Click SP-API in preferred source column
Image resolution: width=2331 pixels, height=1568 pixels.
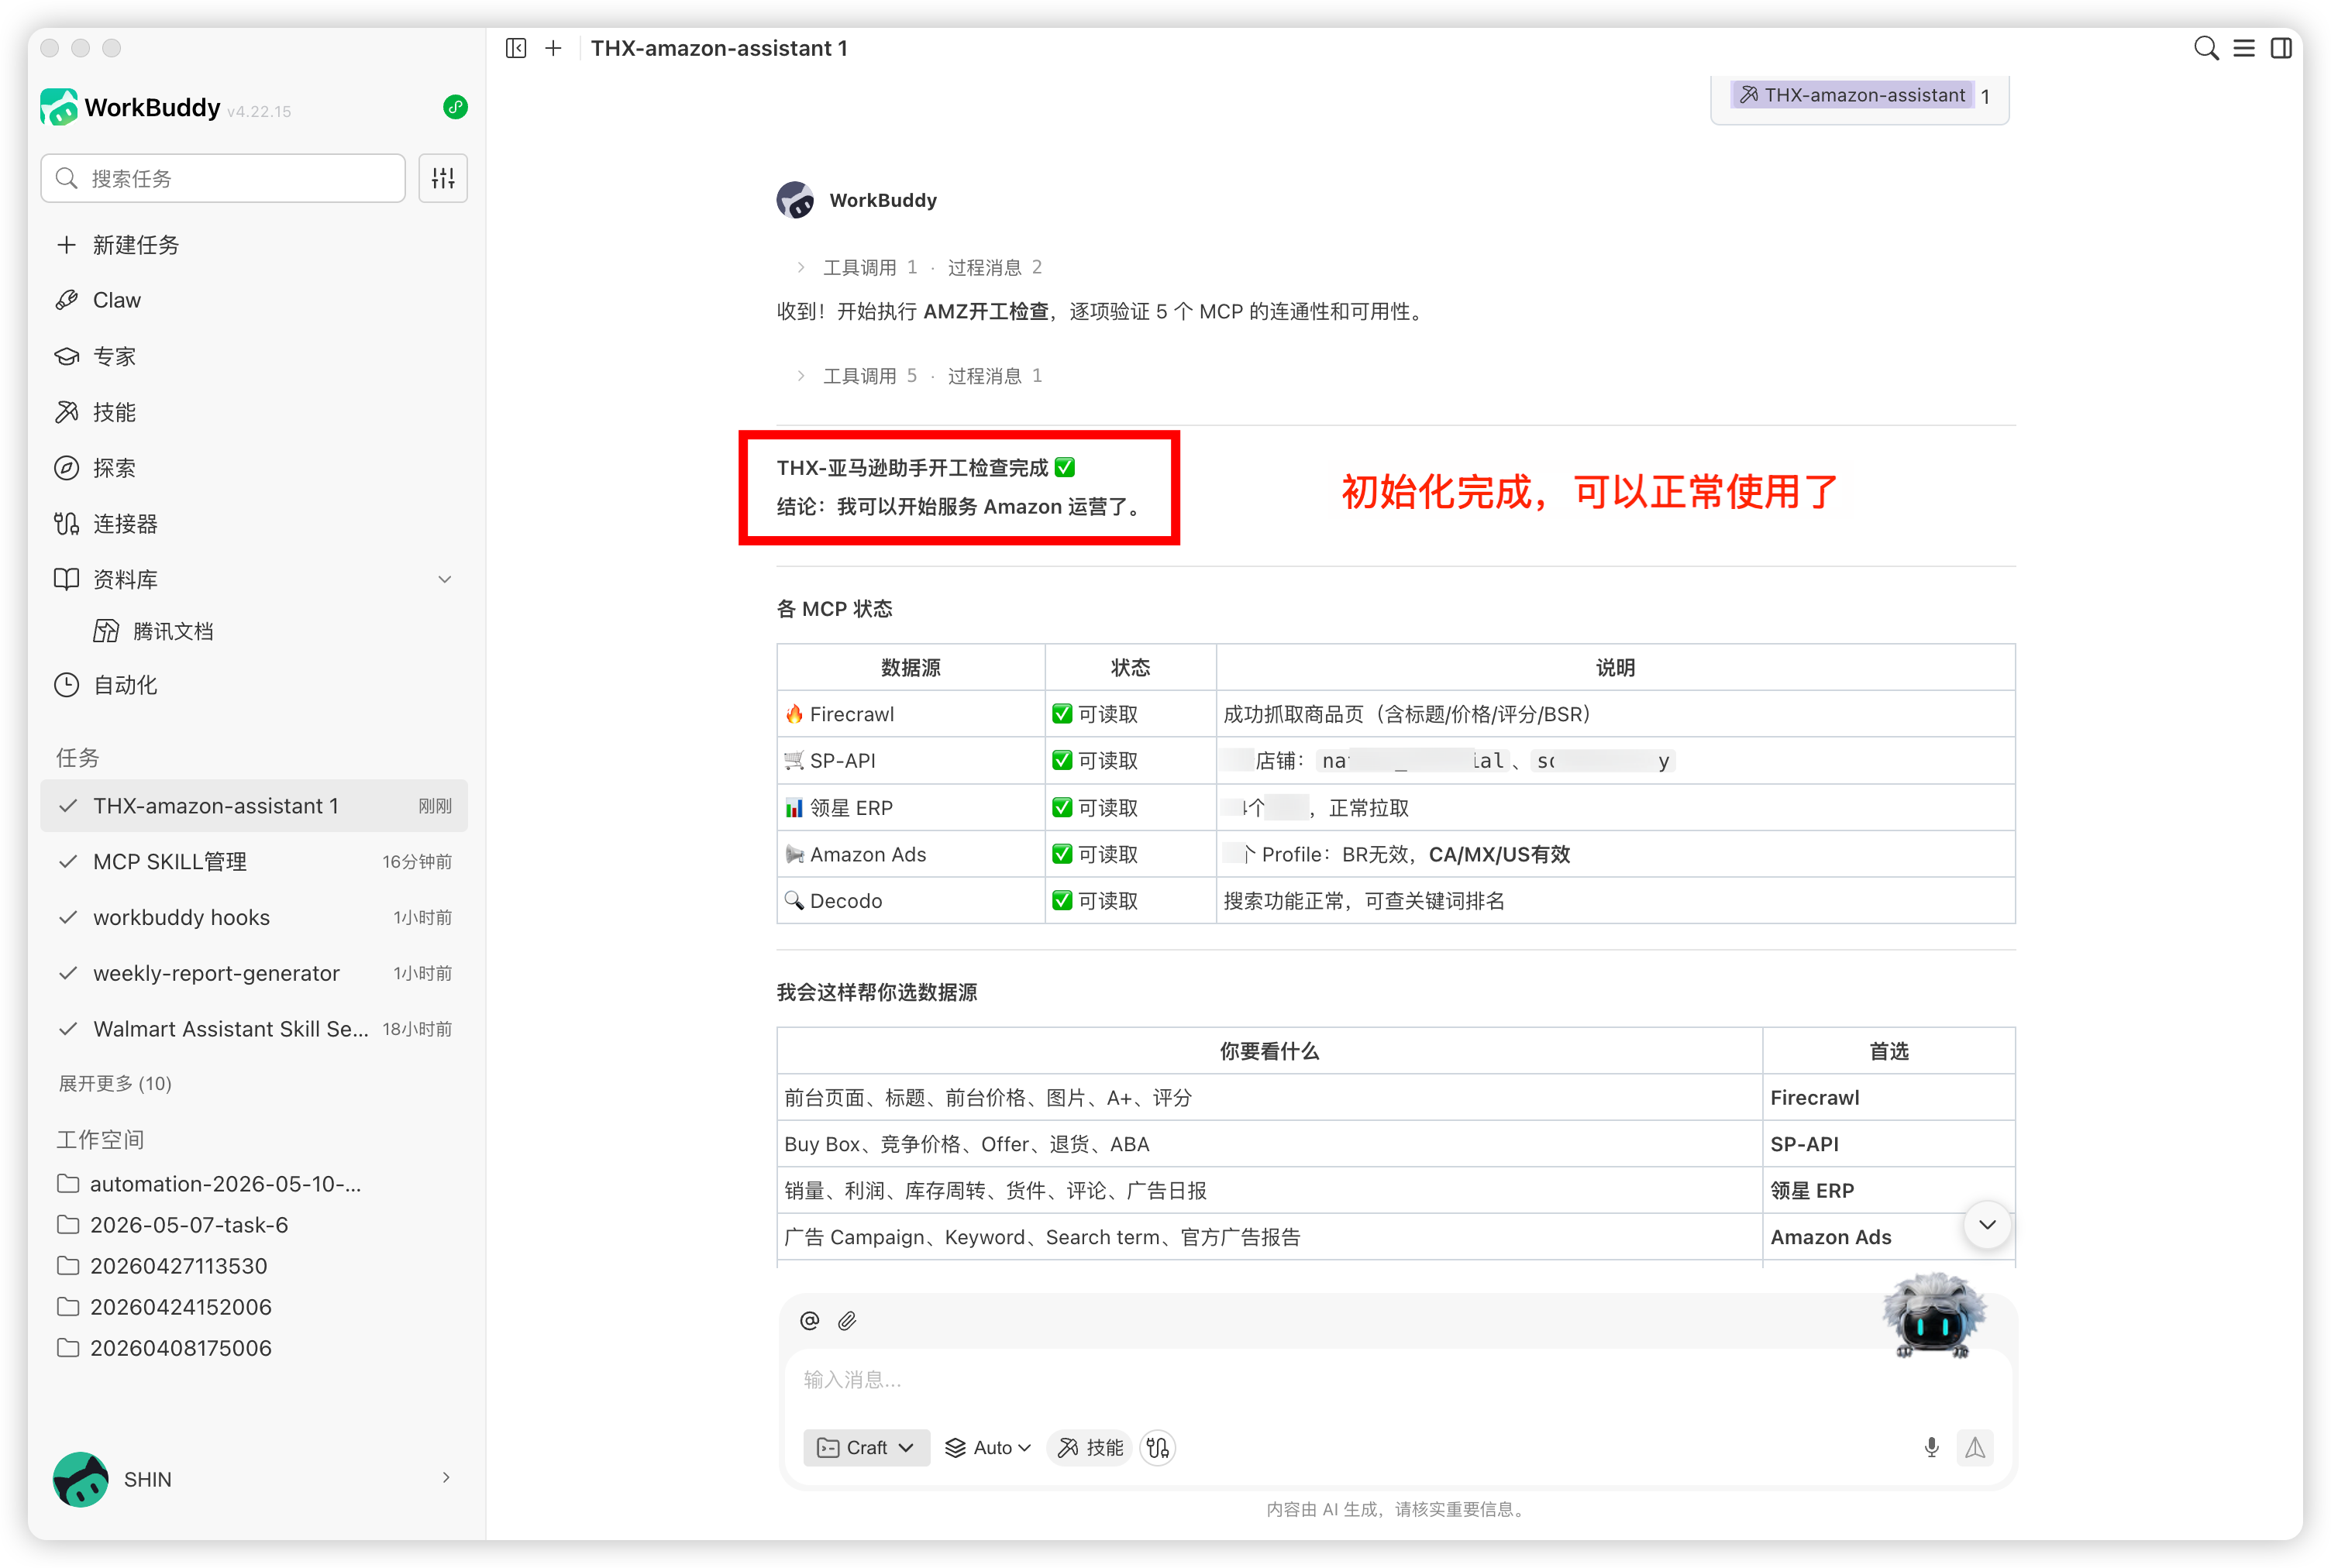click(x=1888, y=1144)
